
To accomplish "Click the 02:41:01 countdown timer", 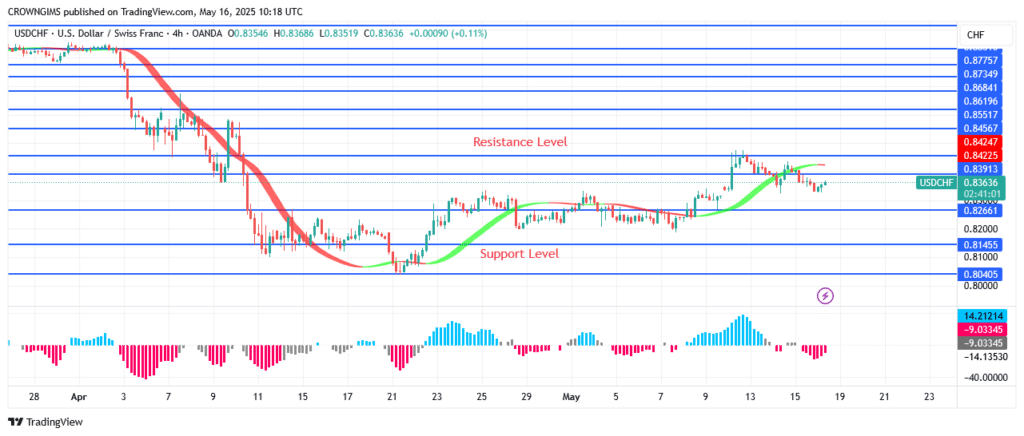I will pos(982,194).
